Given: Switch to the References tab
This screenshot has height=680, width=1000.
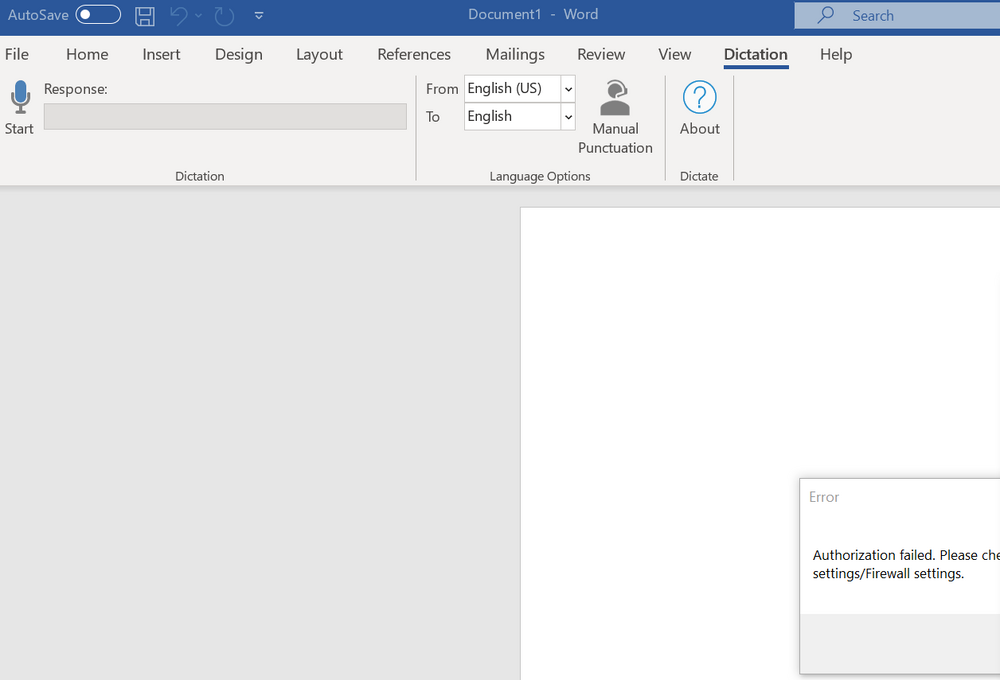Looking at the screenshot, I should pos(414,54).
